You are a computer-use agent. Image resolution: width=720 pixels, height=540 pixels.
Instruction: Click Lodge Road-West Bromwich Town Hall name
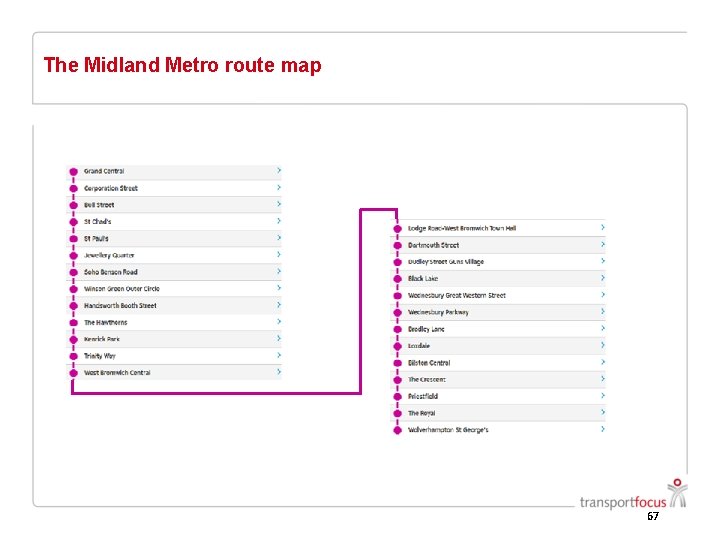coord(462,228)
